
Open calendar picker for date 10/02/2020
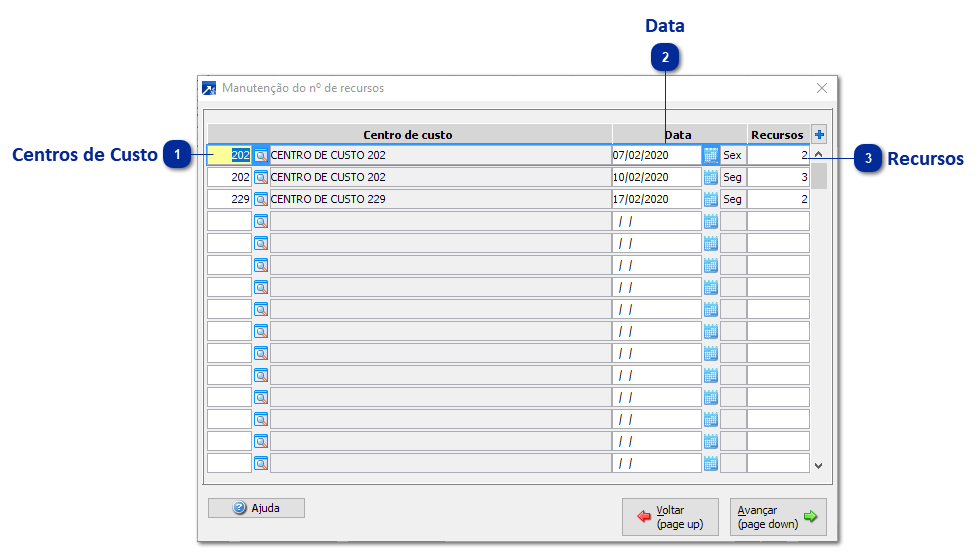point(711,177)
